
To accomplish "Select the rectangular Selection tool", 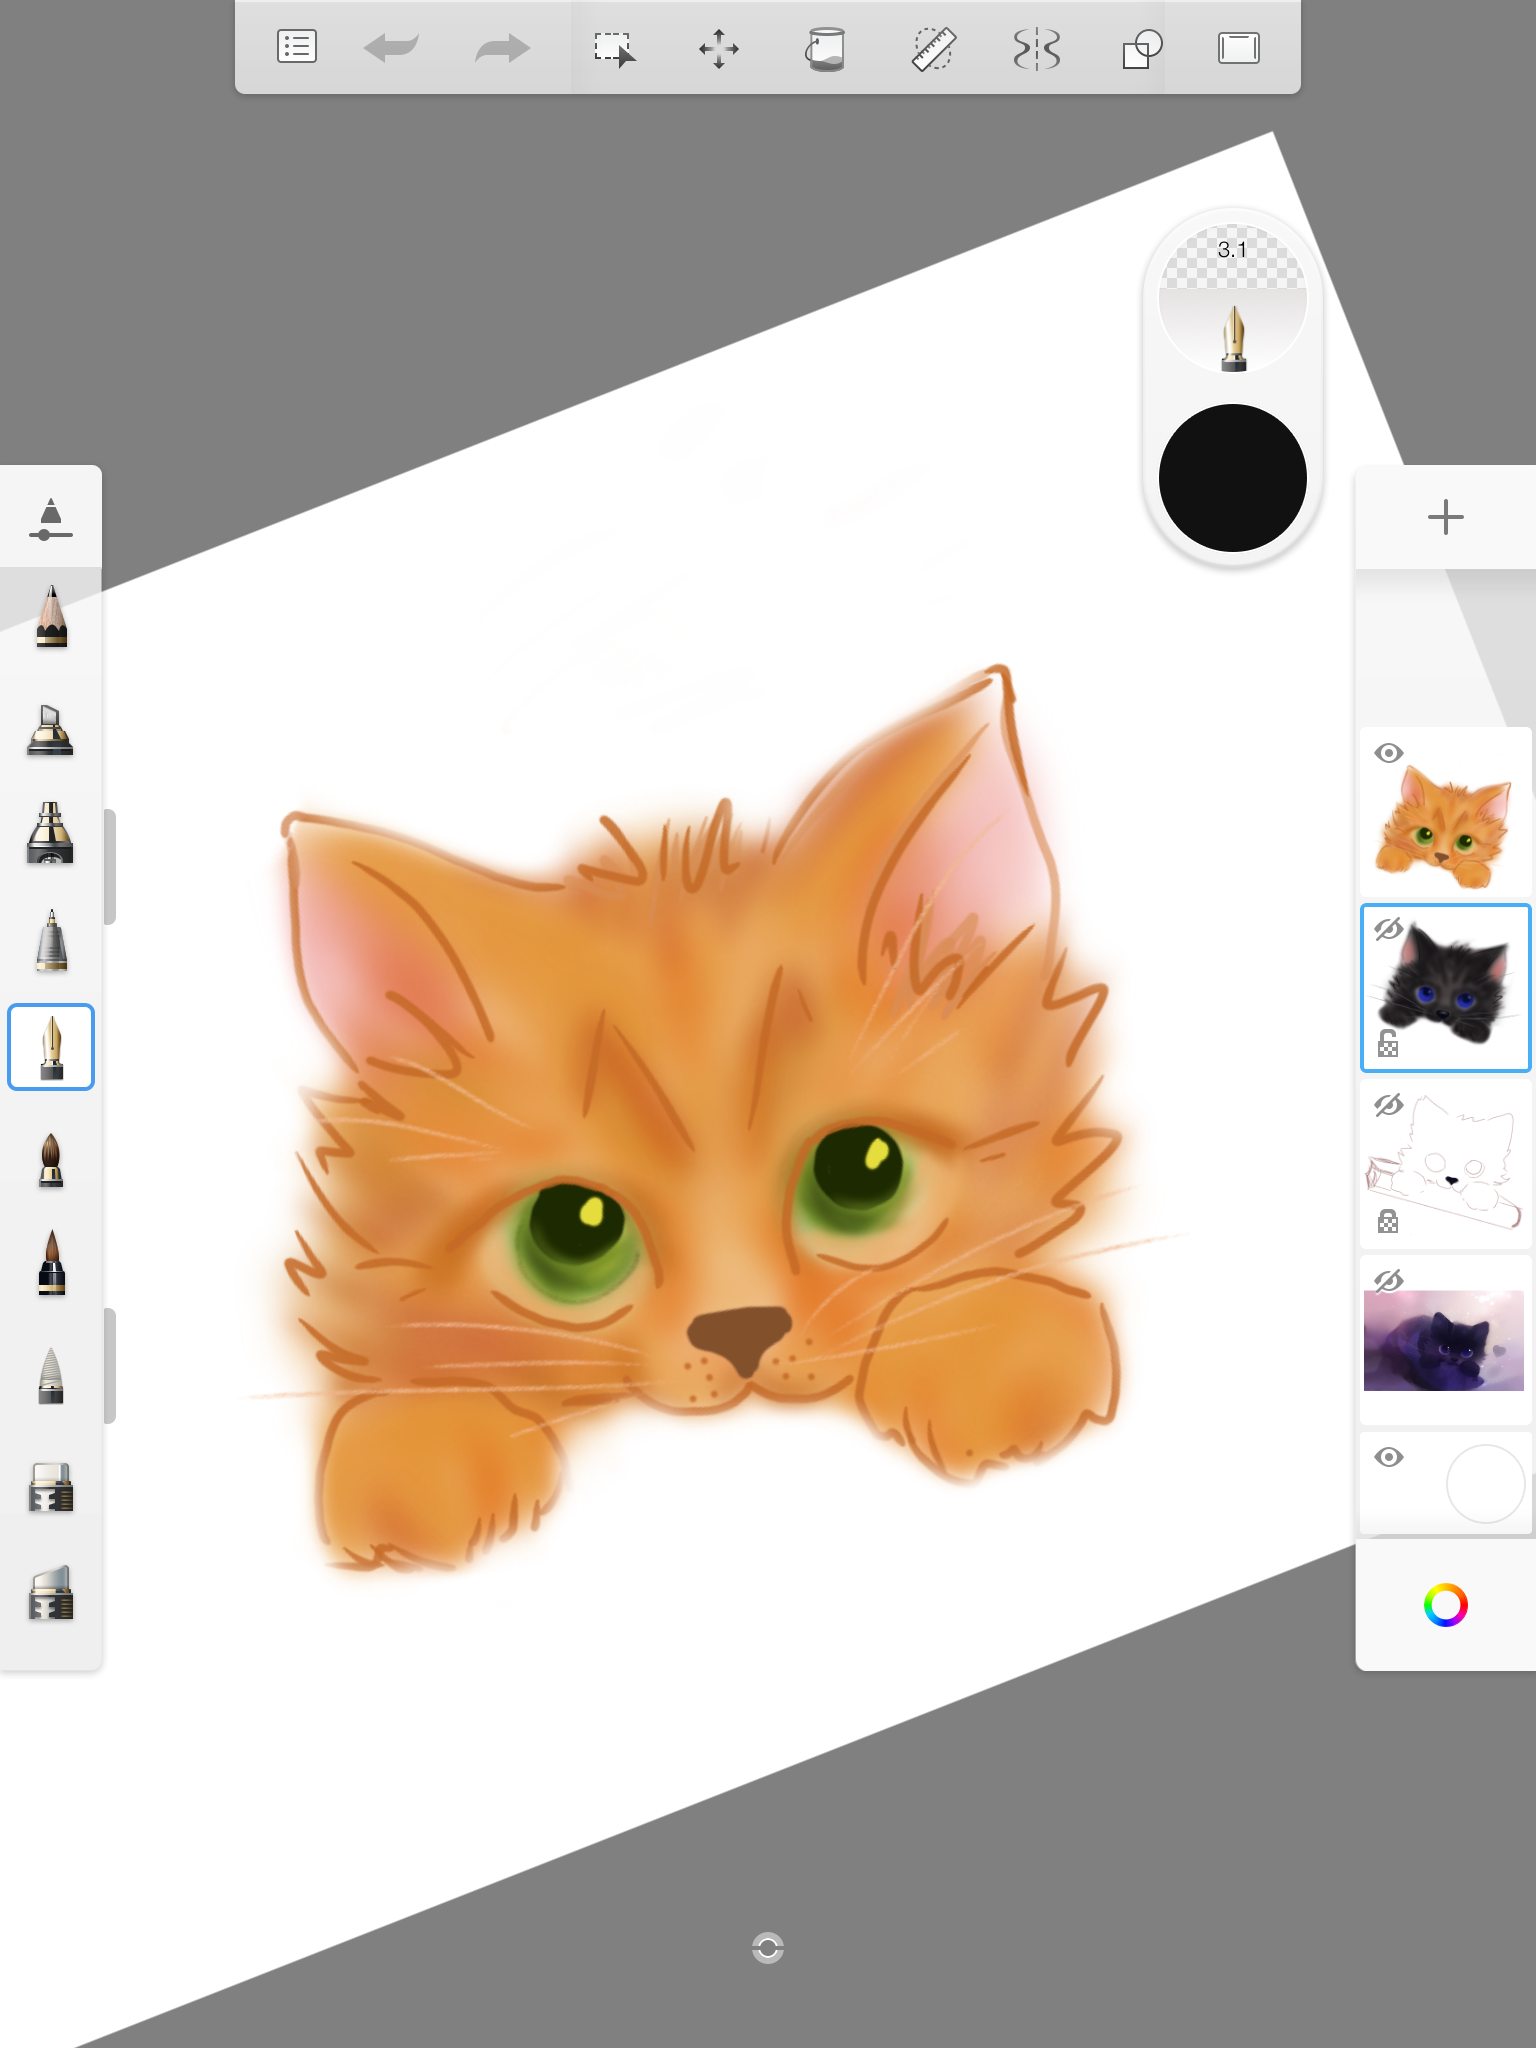I will click(x=614, y=49).
